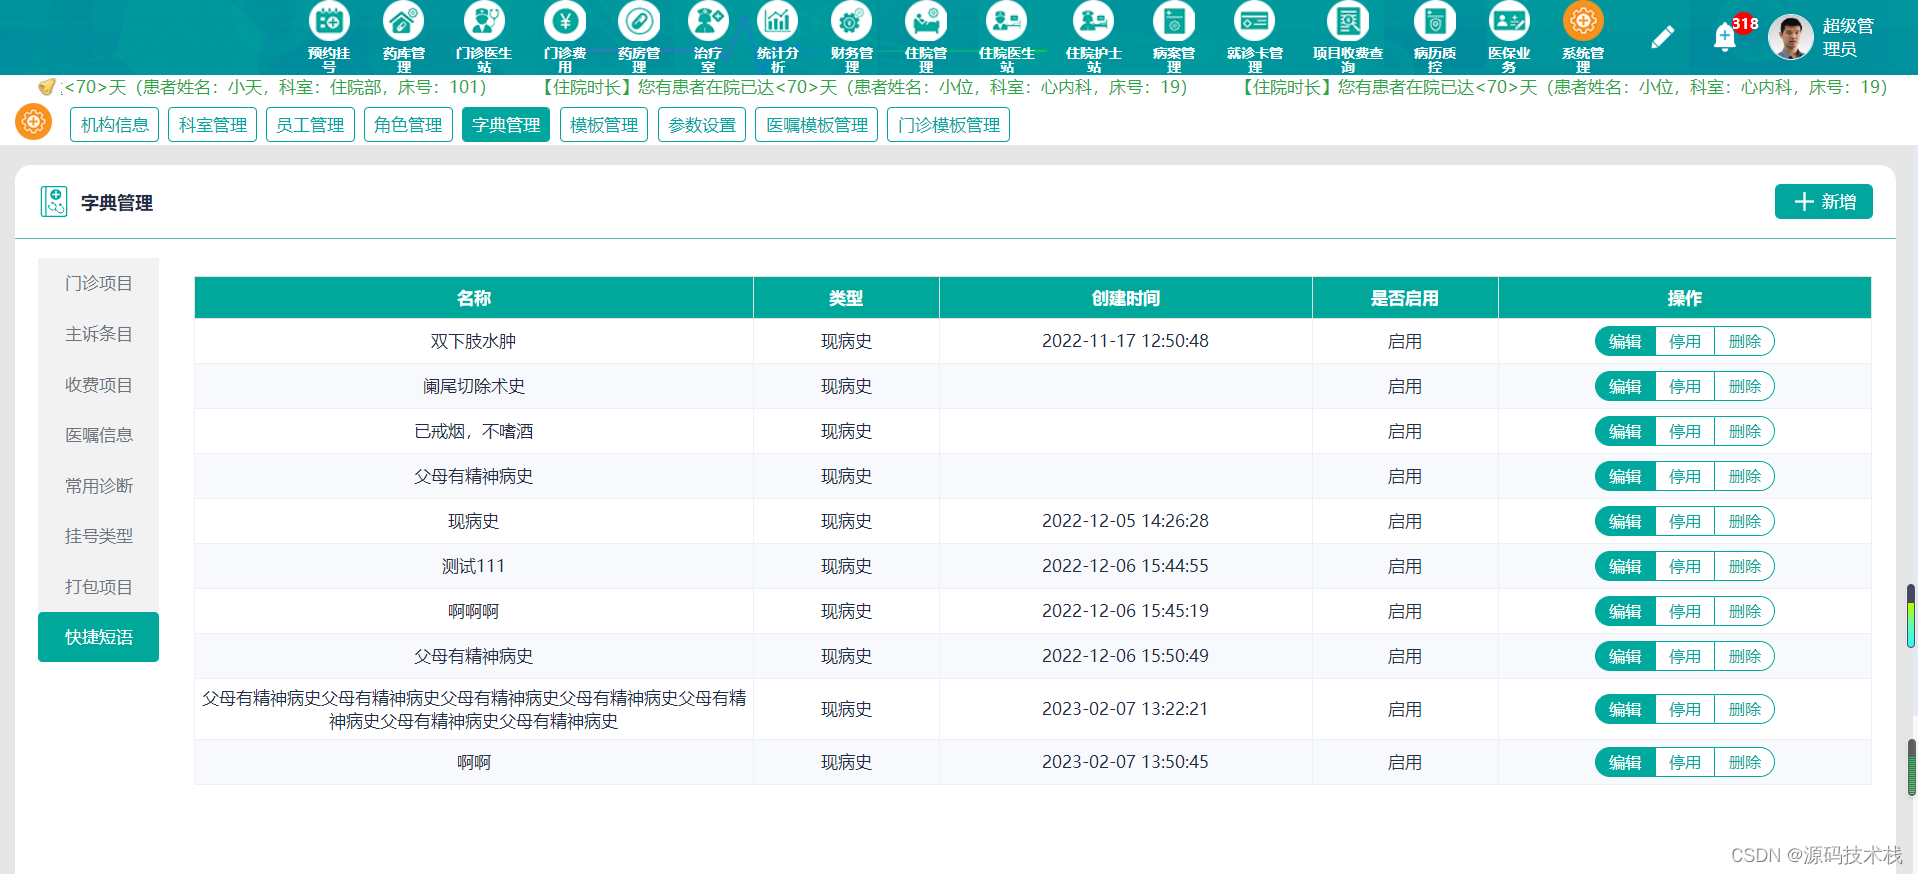Click the 2022-11-17 12:50:48 timestamp cell
This screenshot has height=874, width=1918.
[1126, 341]
